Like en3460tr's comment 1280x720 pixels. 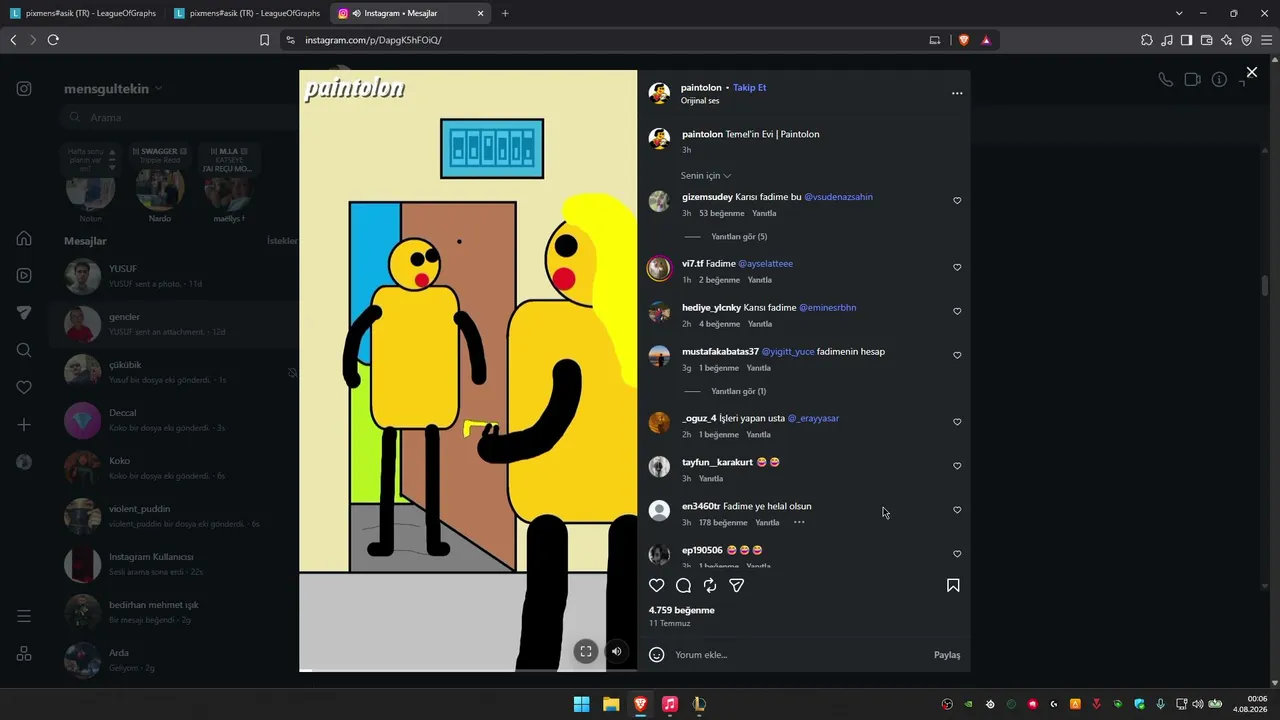pyautogui.click(x=957, y=510)
